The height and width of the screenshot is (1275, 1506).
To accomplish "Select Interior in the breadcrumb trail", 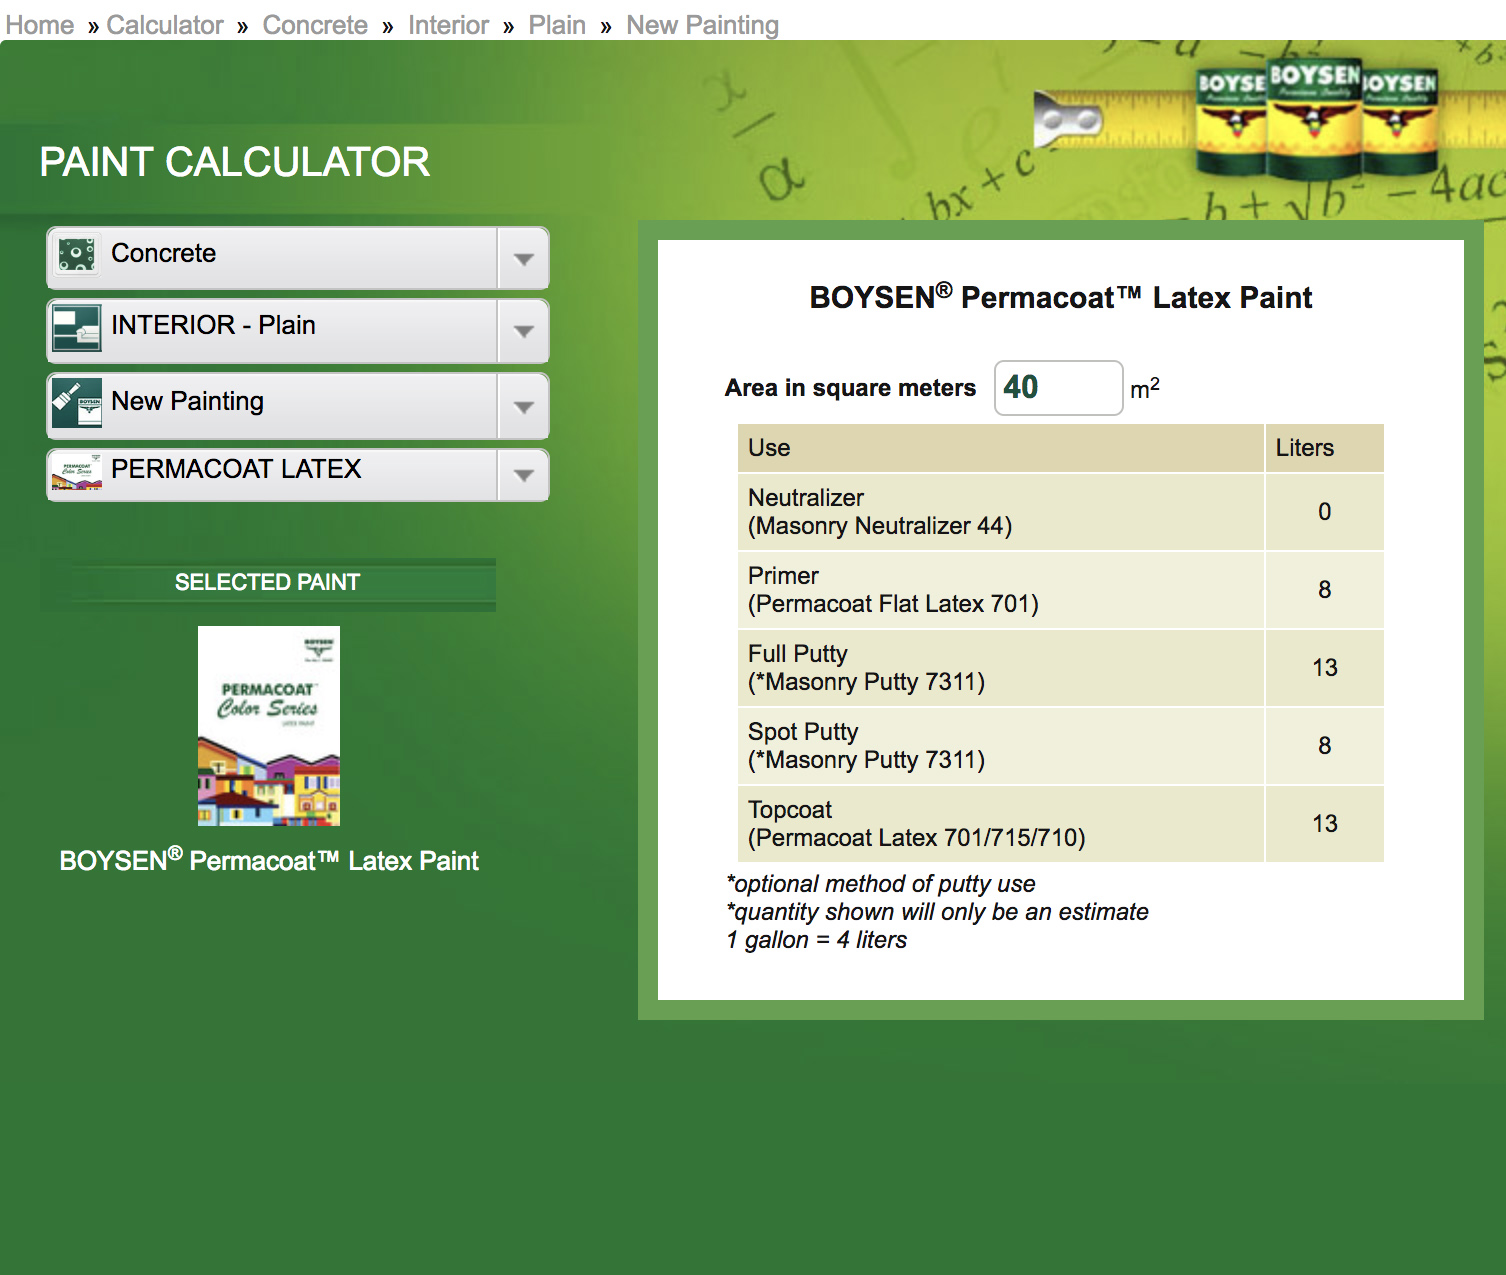I will click(448, 25).
